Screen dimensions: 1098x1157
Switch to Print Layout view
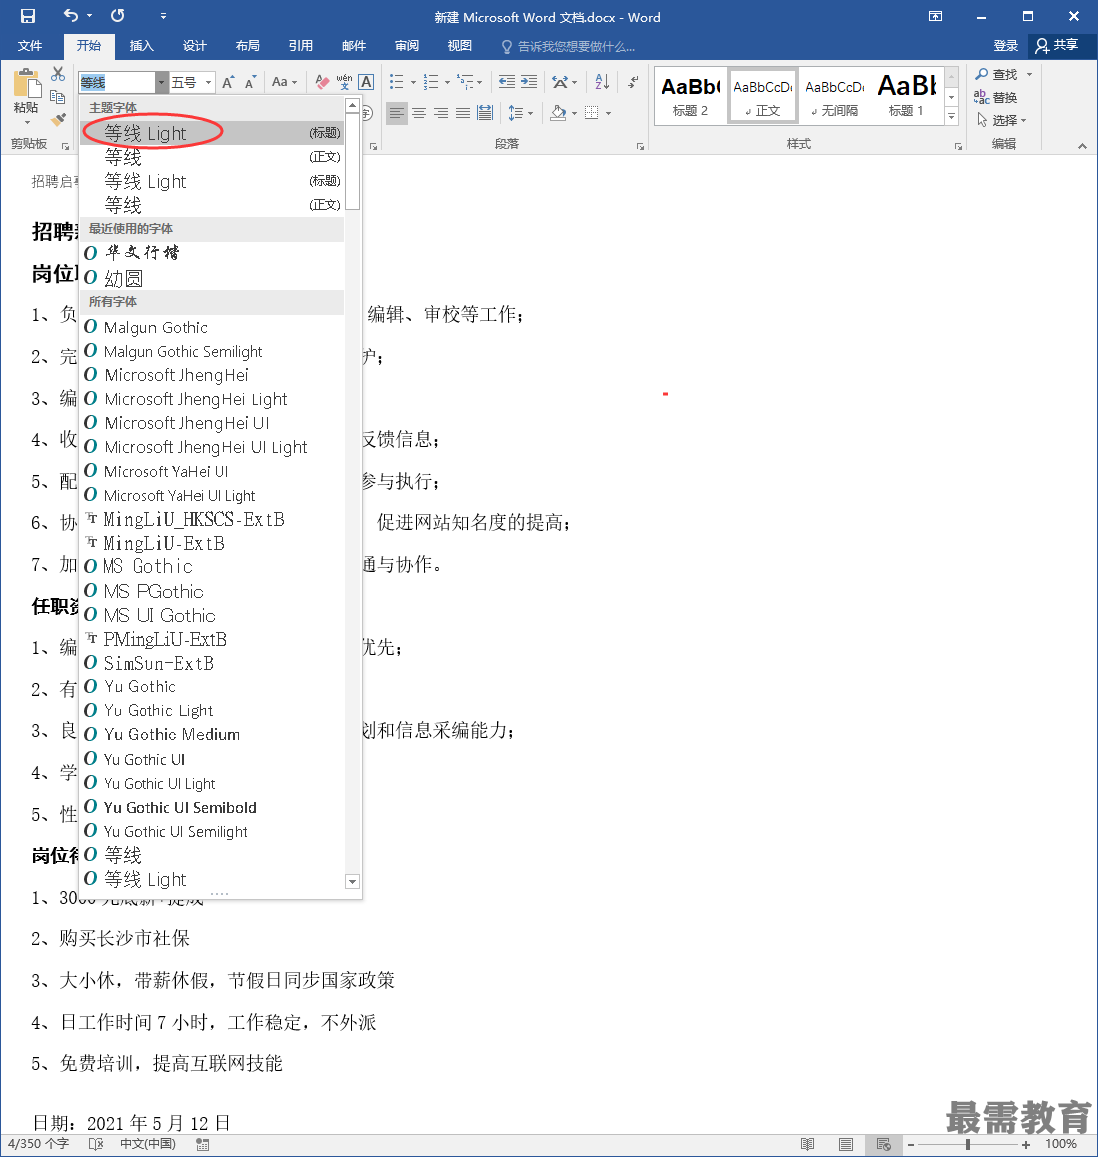coord(846,1144)
